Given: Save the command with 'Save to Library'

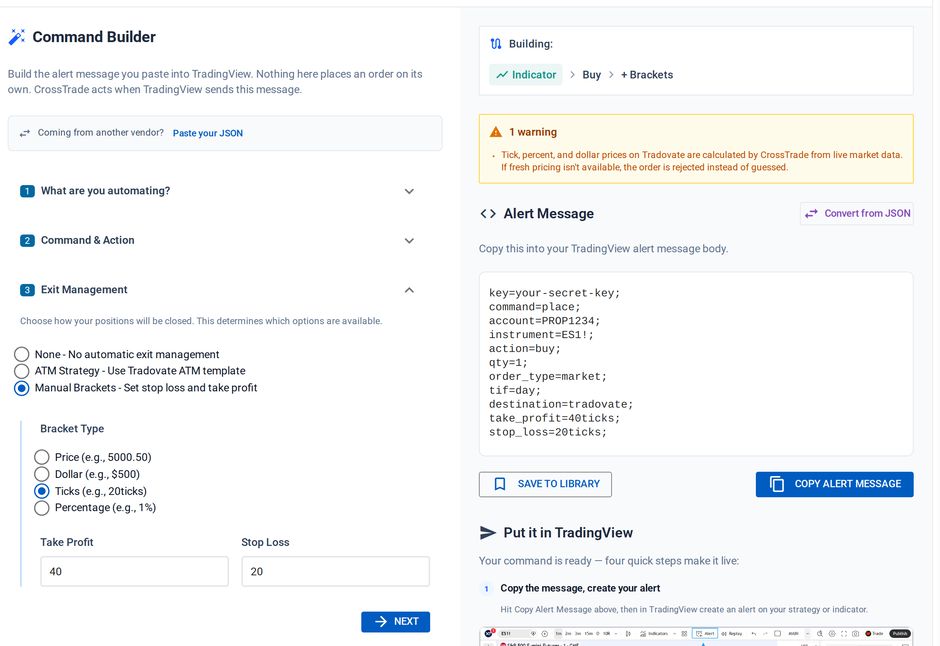Looking at the screenshot, I should tap(546, 484).
